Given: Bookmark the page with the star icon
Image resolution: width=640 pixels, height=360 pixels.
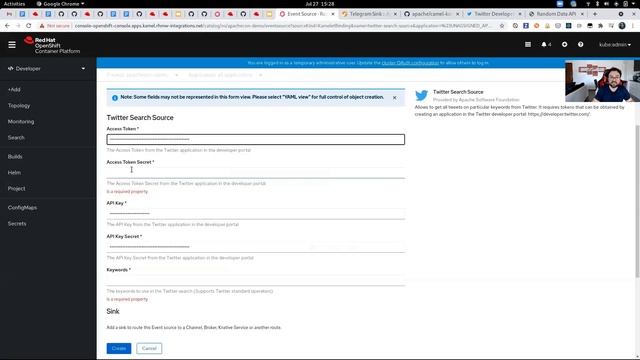Looking at the screenshot, I should 502,26.
